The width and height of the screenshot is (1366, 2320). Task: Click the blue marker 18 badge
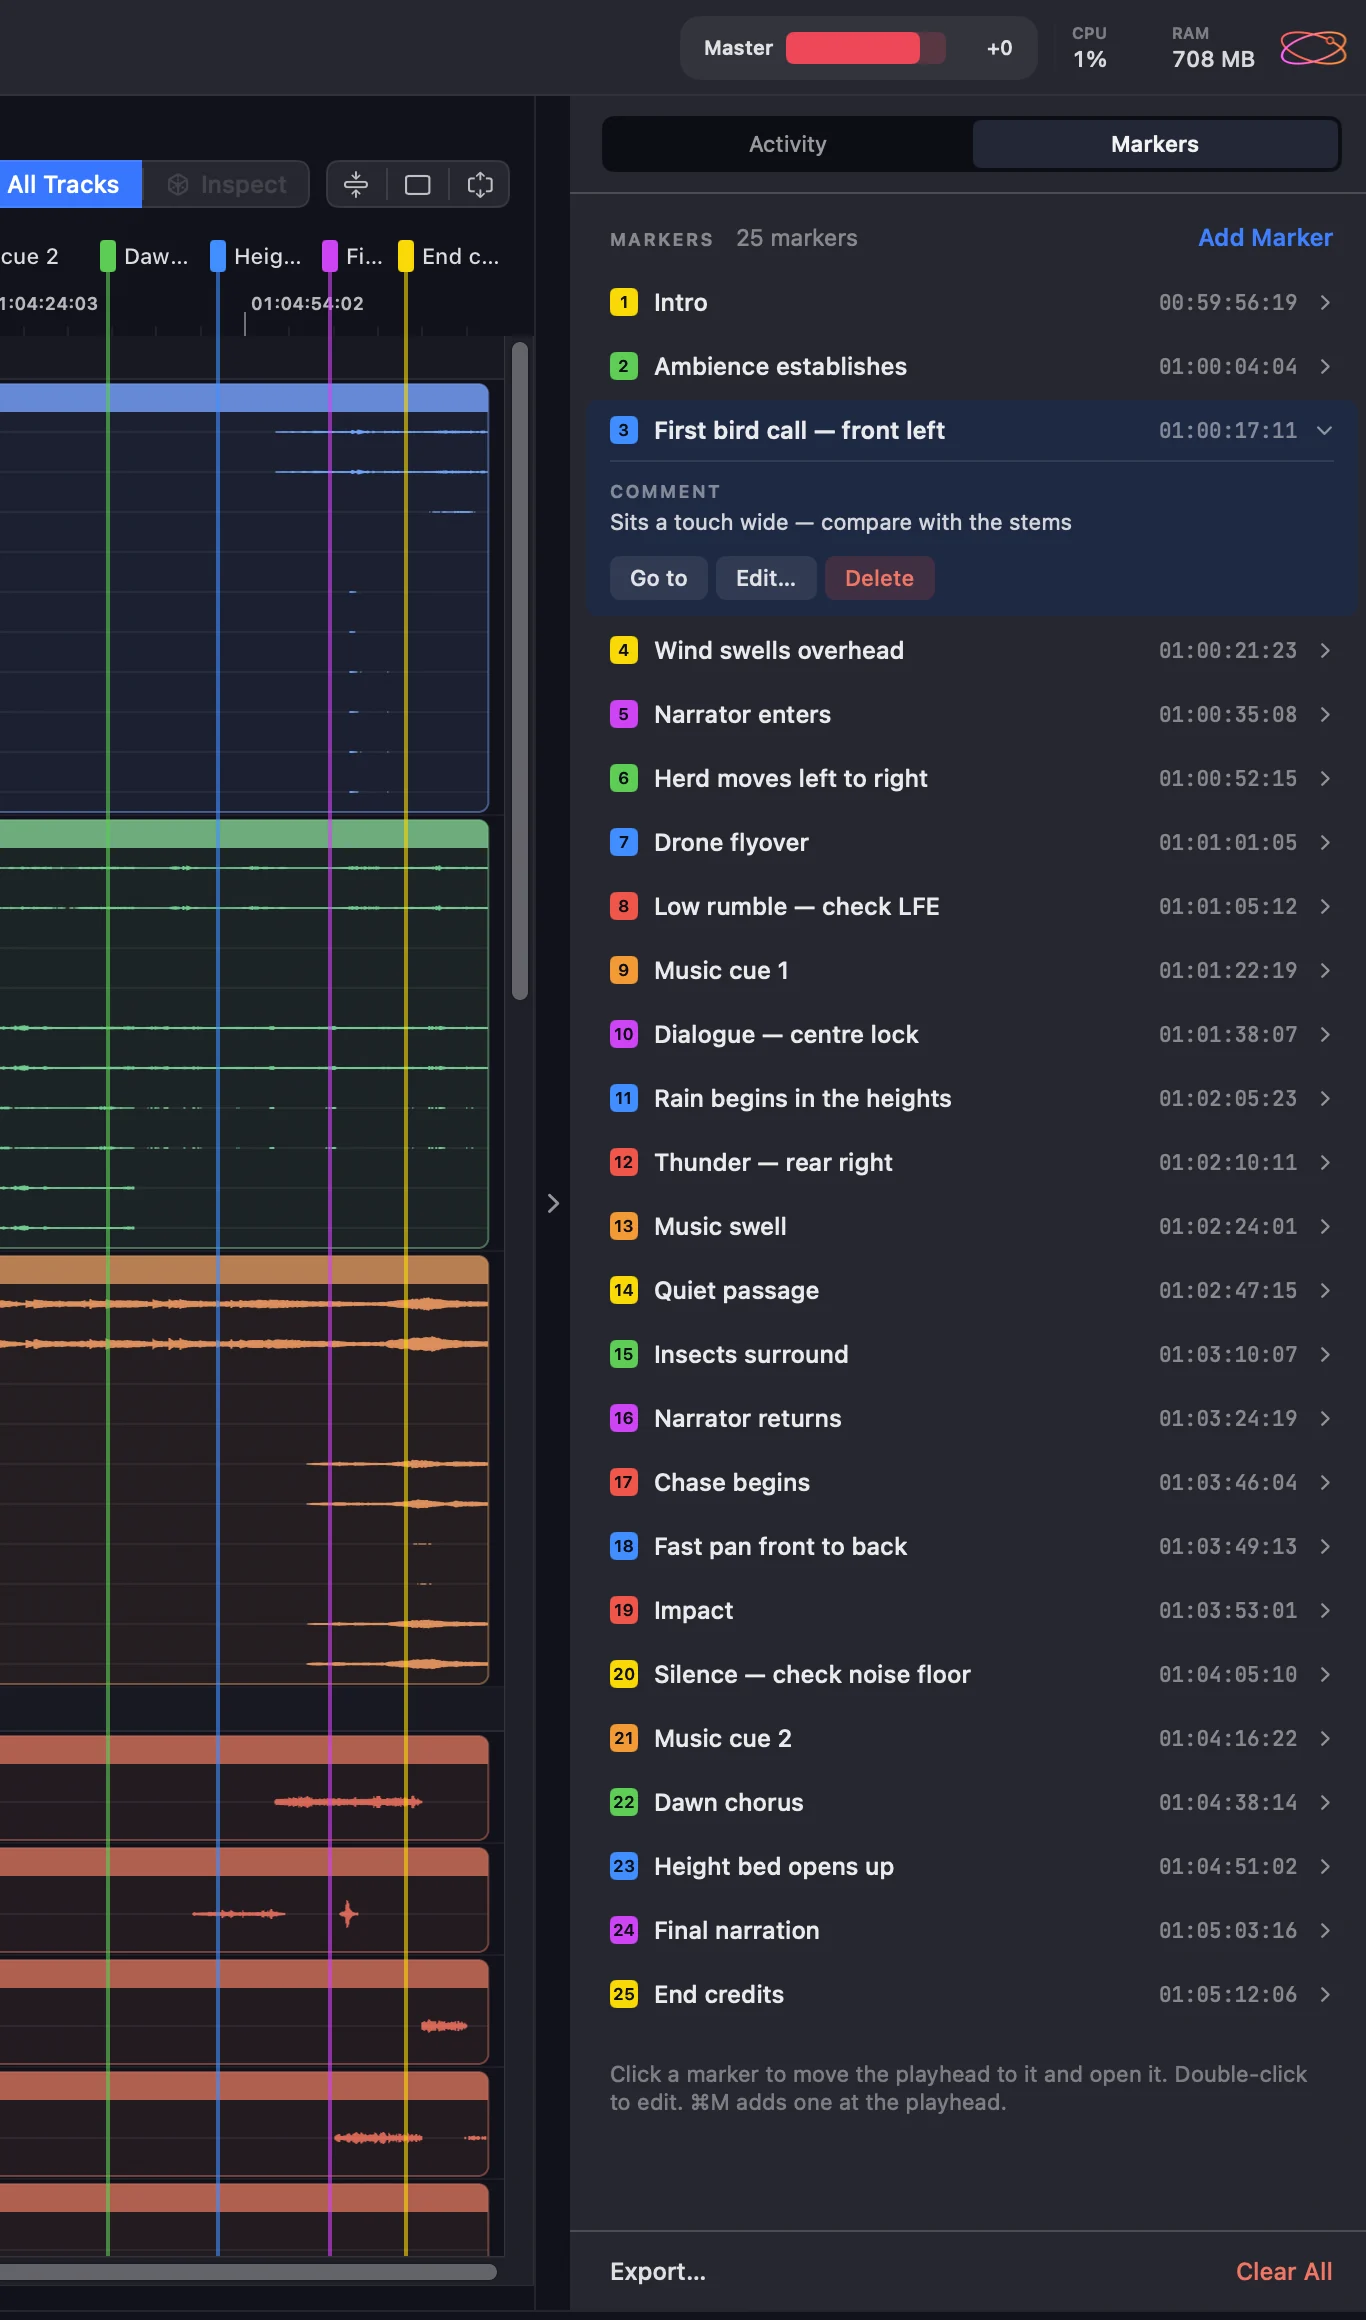(624, 1546)
